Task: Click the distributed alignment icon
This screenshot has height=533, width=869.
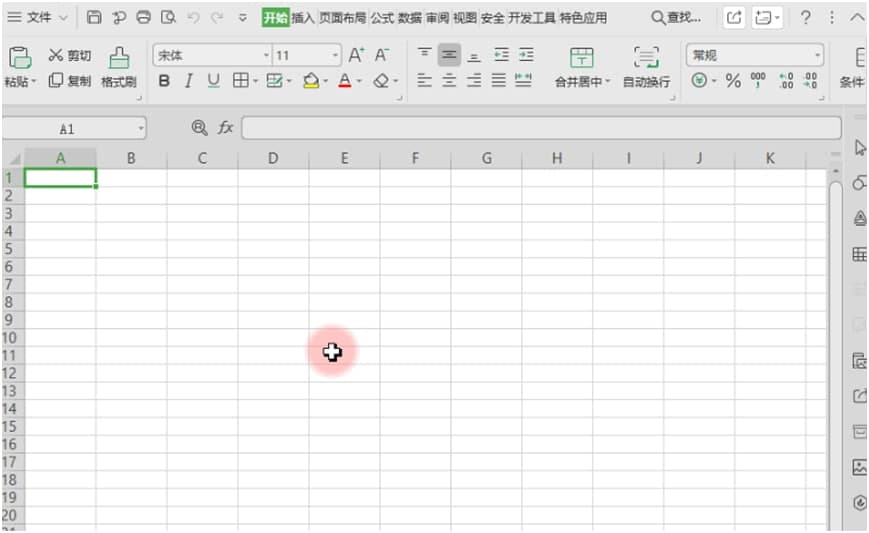Action: click(524, 81)
